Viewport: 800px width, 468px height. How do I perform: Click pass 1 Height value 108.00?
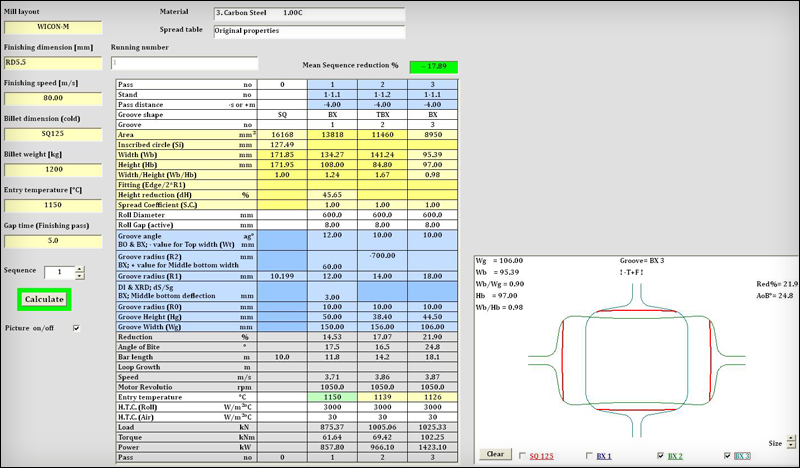coord(332,165)
